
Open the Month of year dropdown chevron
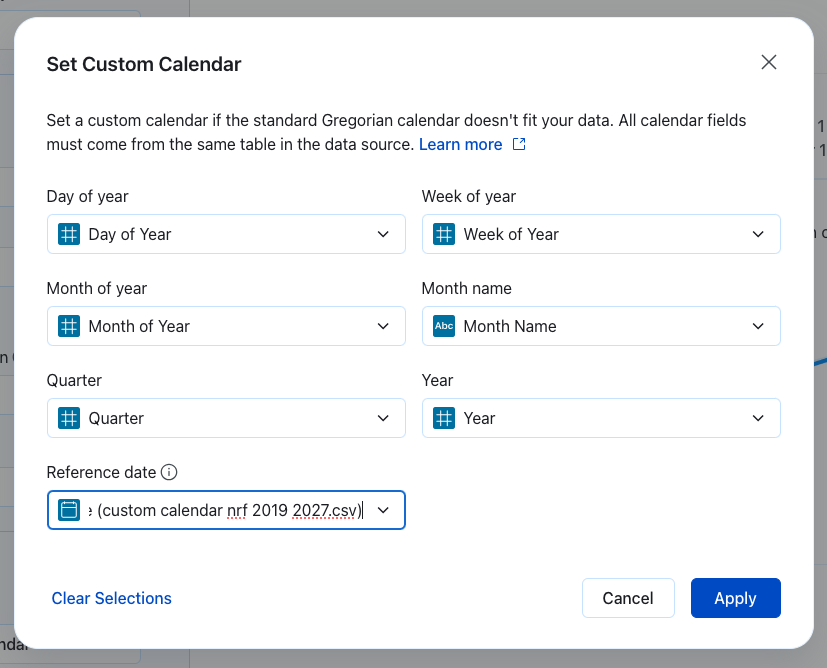point(383,326)
